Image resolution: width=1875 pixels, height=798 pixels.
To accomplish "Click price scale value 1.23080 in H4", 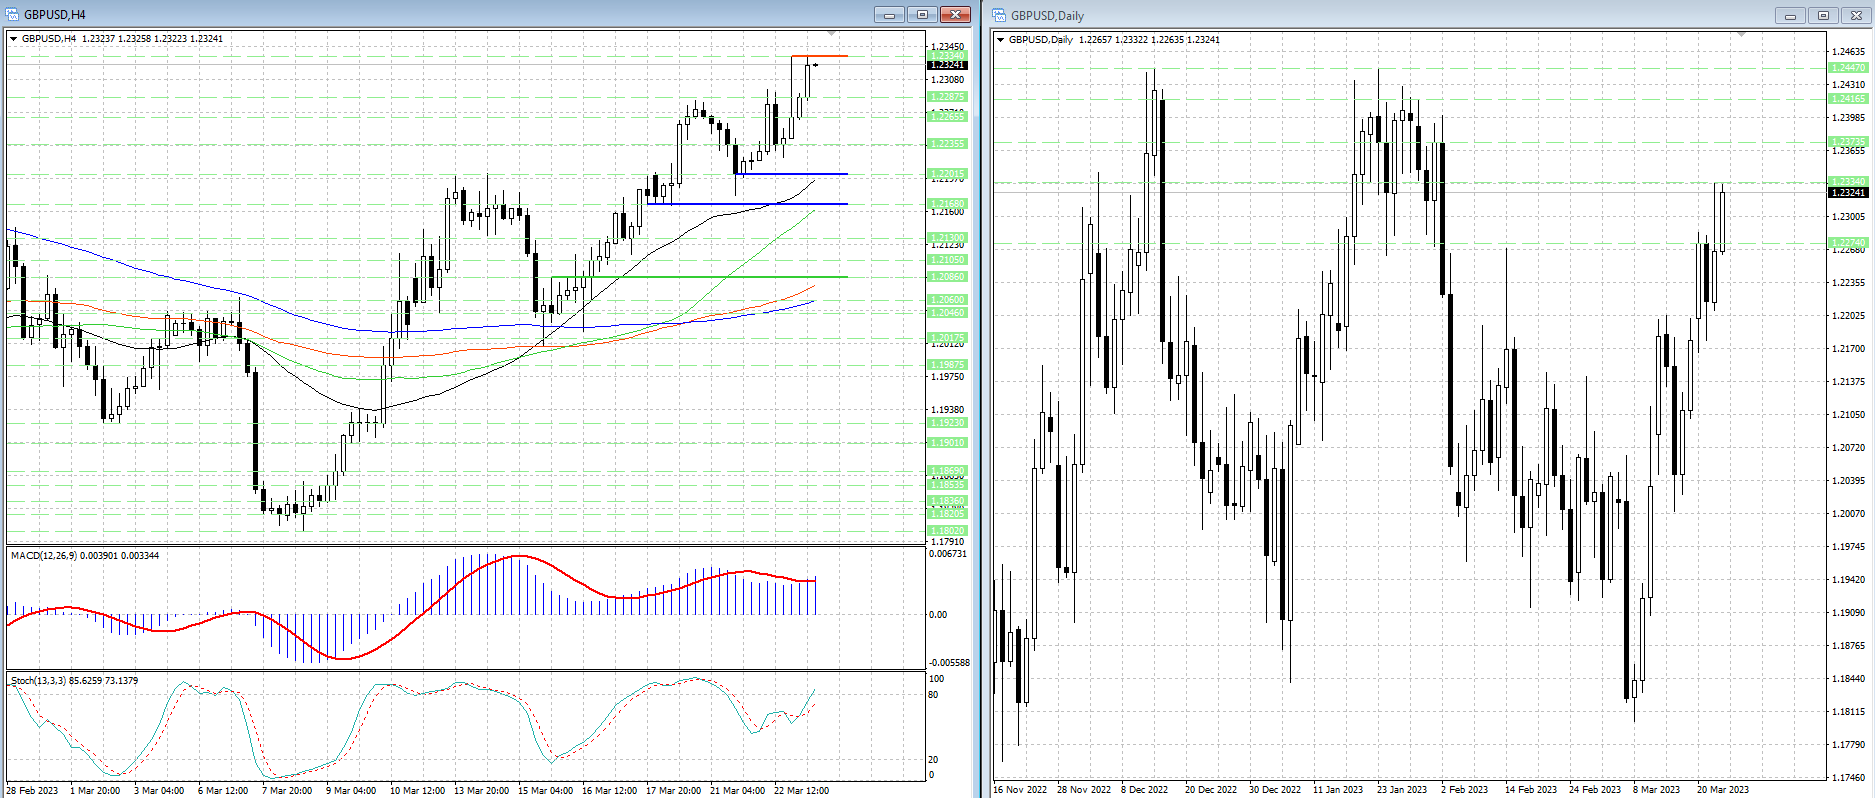I will point(948,80).
